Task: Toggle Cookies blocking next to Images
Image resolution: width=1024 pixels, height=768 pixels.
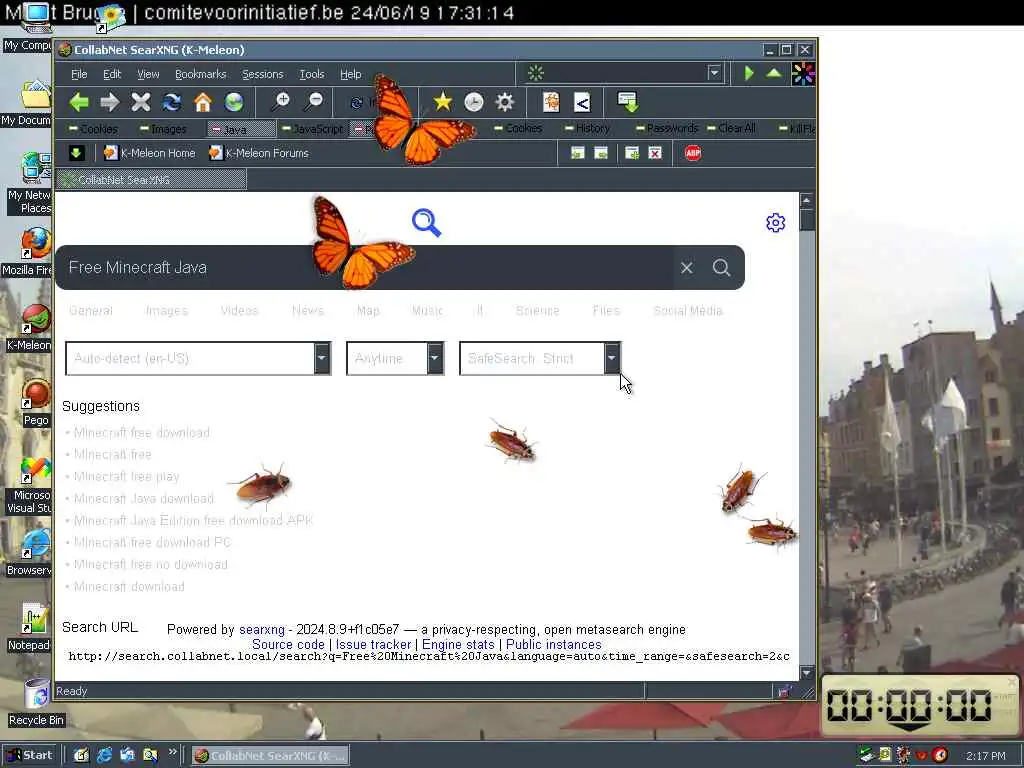Action: [x=93, y=129]
